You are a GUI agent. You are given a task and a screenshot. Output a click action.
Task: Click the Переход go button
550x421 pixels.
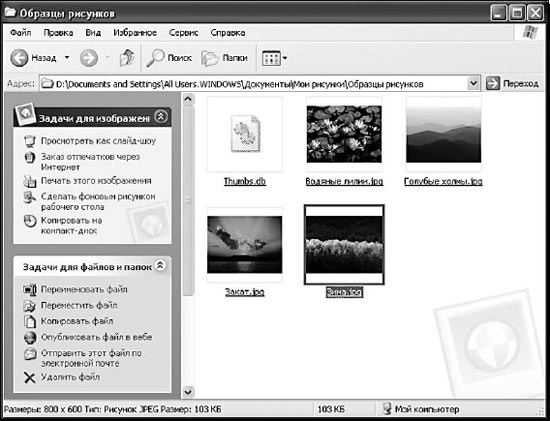(x=512, y=83)
